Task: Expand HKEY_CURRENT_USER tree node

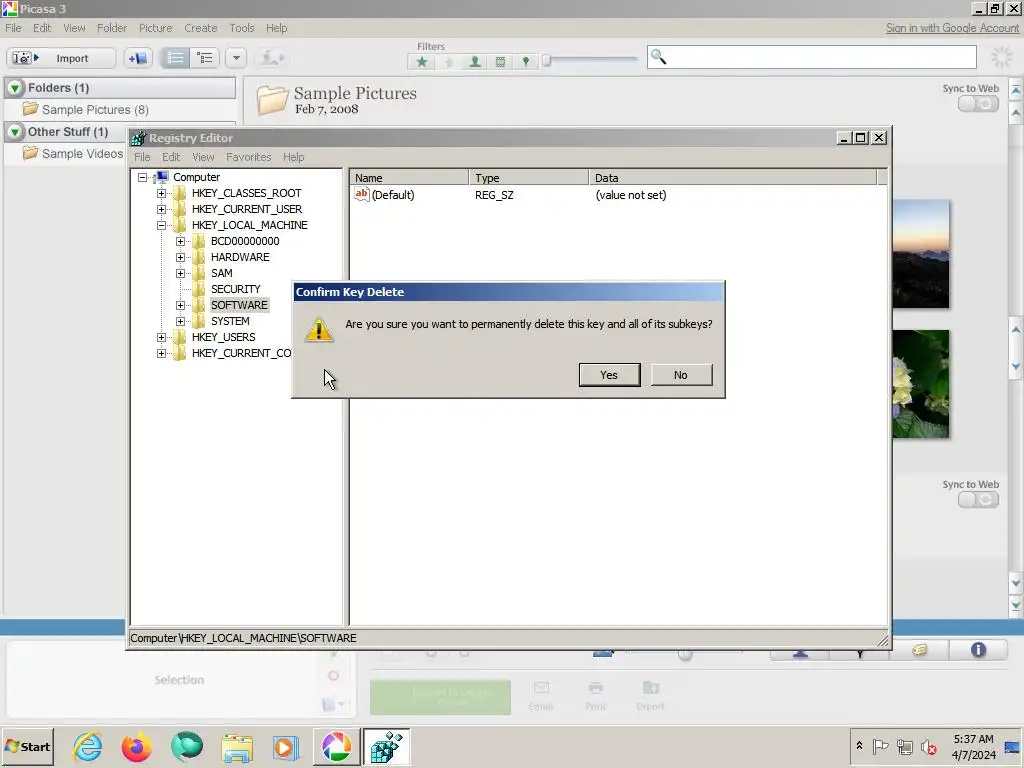Action: tap(161, 210)
